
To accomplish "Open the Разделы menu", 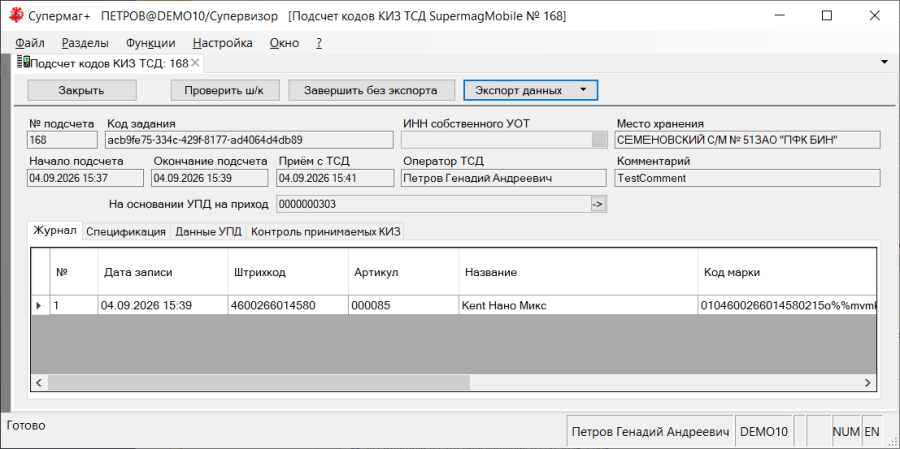I will pyautogui.click(x=86, y=43).
